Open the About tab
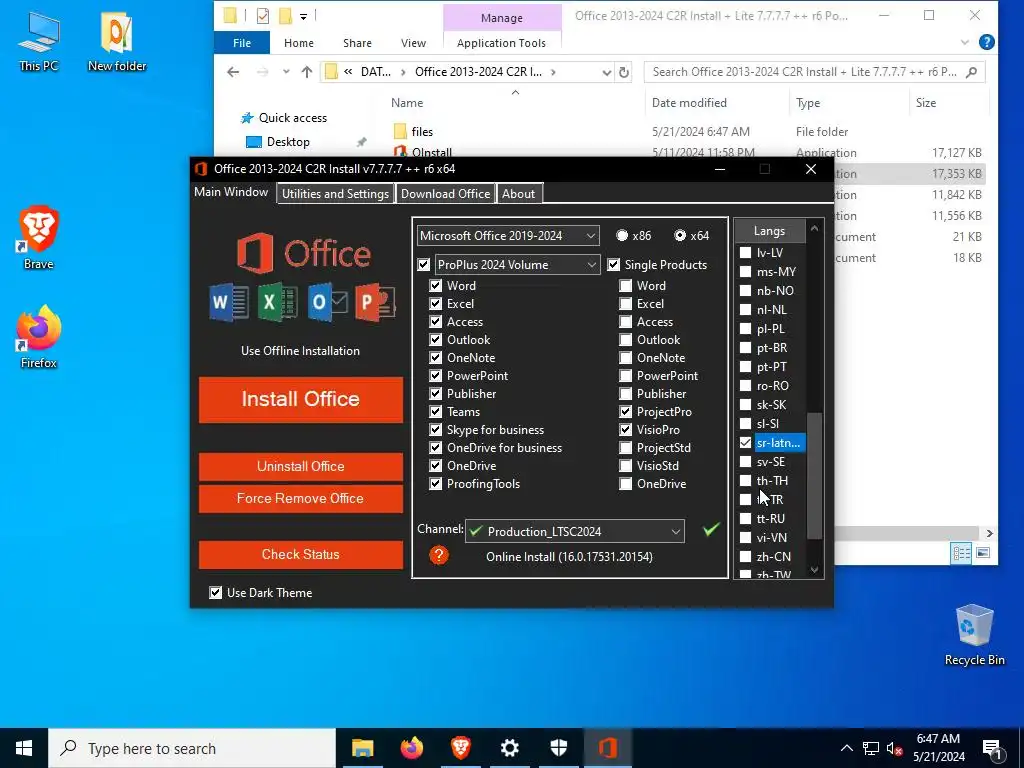 coord(519,193)
